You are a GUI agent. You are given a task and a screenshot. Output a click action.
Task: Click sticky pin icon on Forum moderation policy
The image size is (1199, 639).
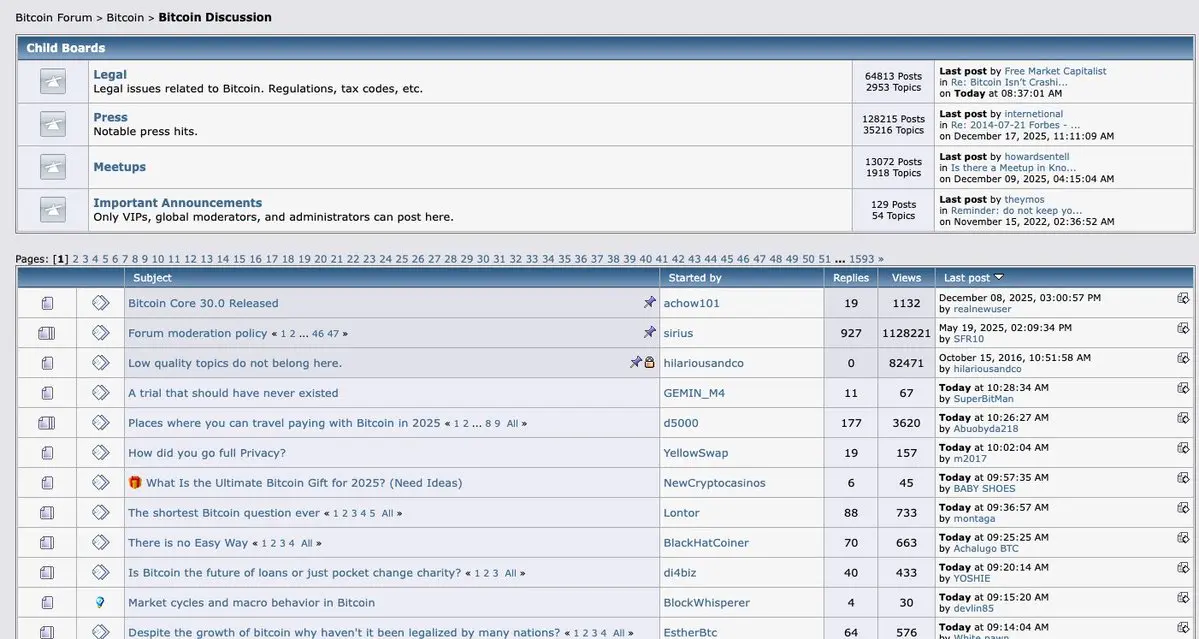click(649, 332)
